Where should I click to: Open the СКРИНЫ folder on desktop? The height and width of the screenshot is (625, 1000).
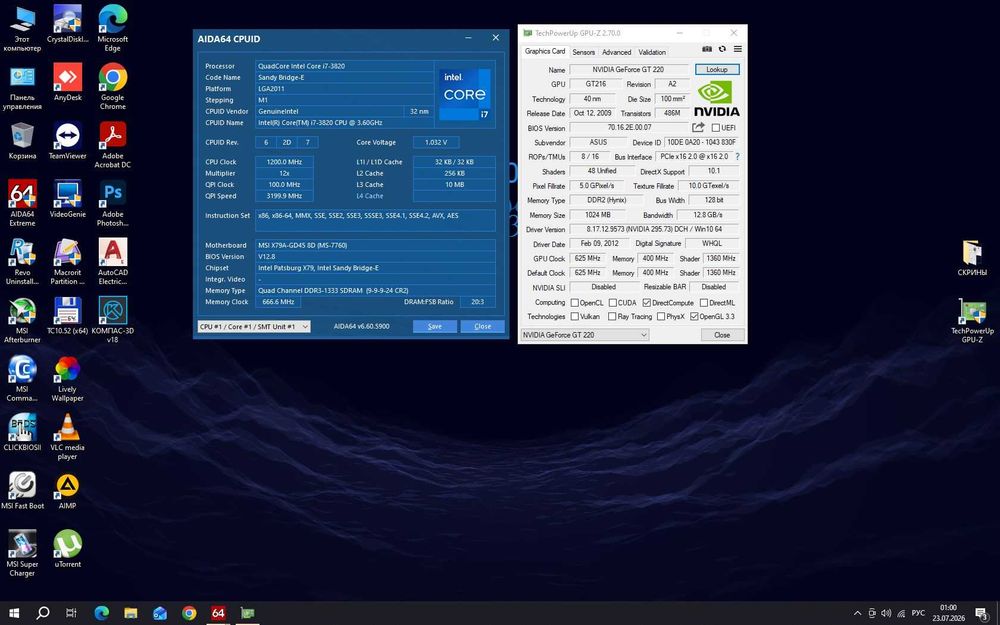(972, 257)
